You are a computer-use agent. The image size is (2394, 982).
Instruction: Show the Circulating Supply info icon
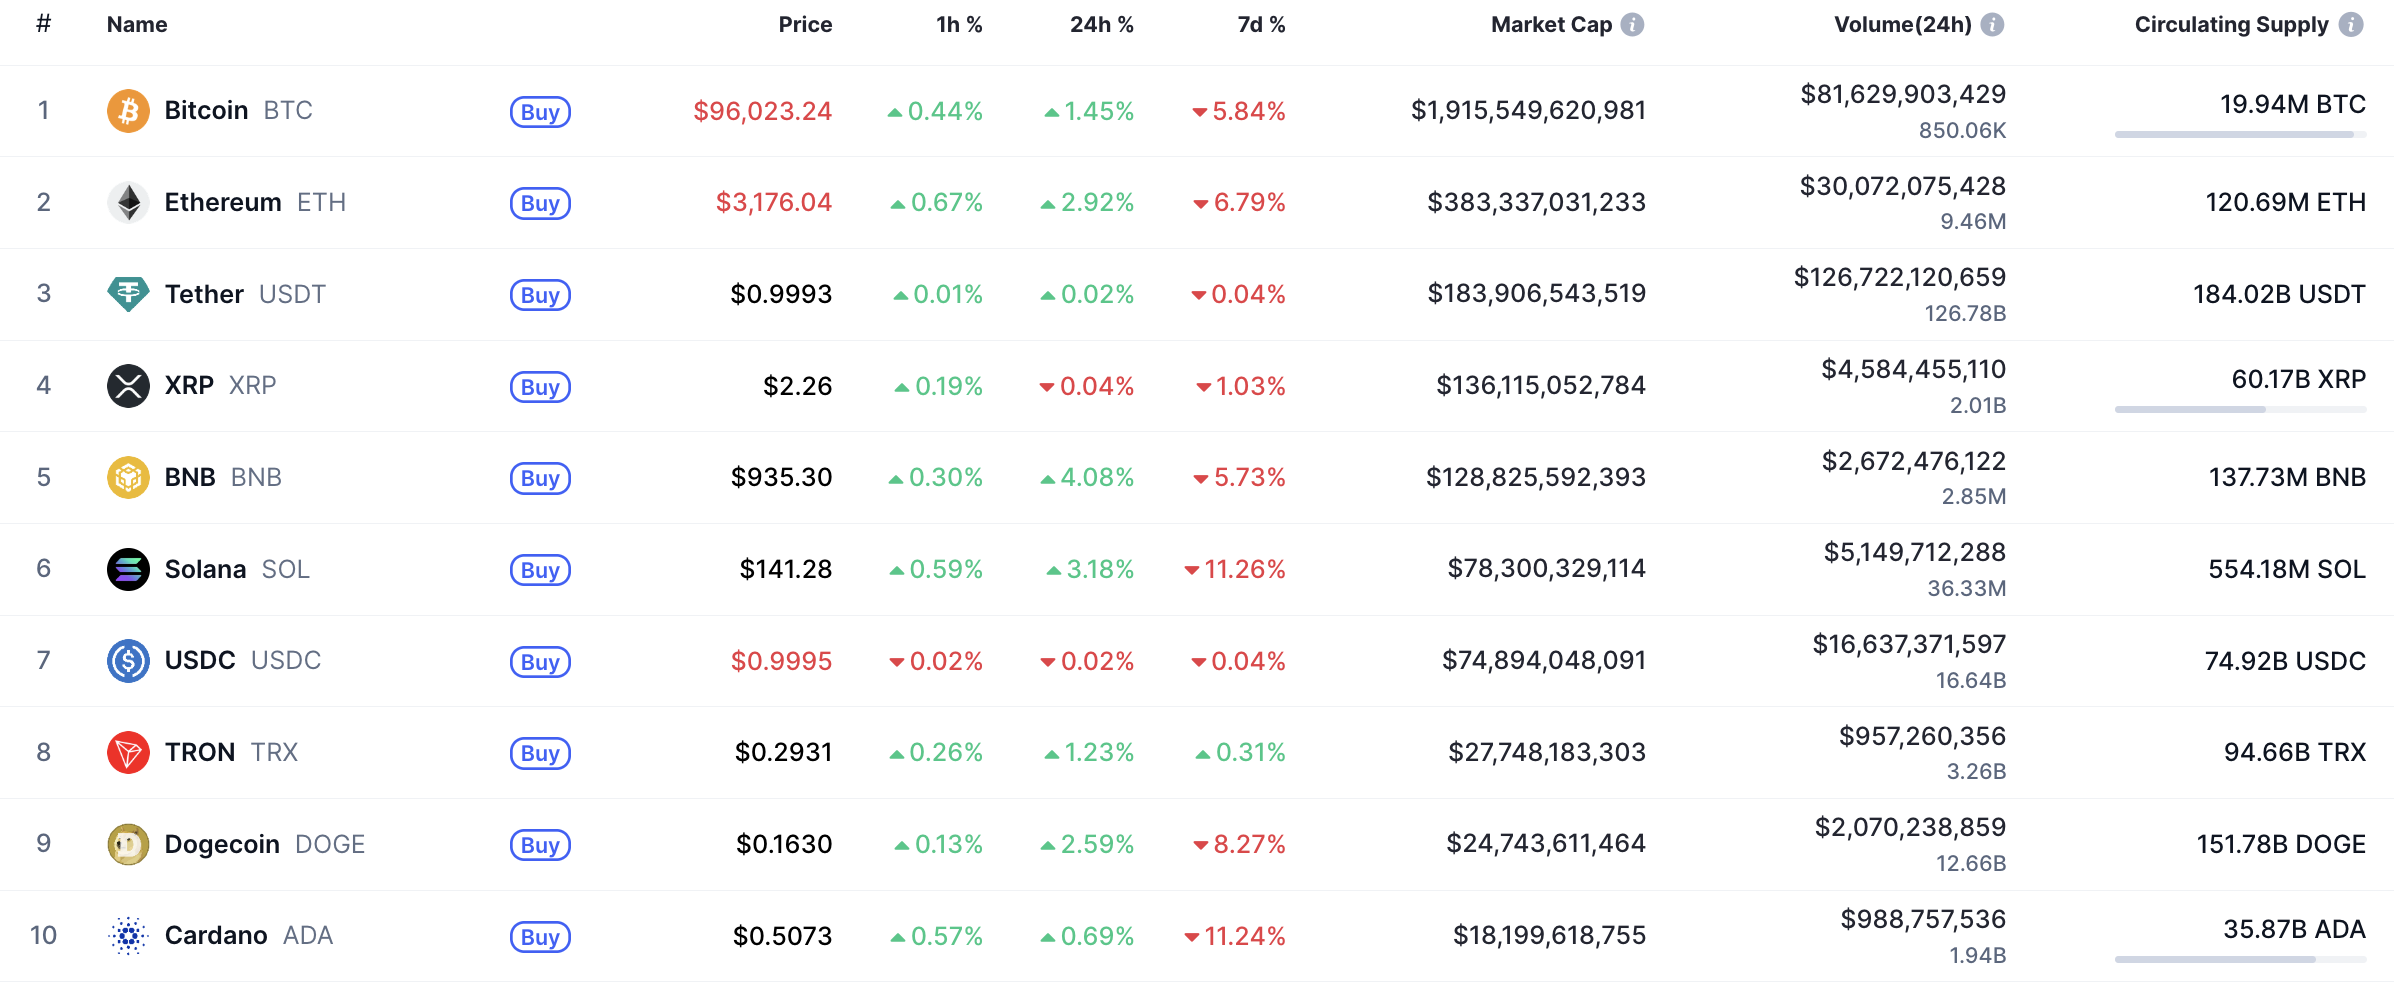click(x=2351, y=25)
